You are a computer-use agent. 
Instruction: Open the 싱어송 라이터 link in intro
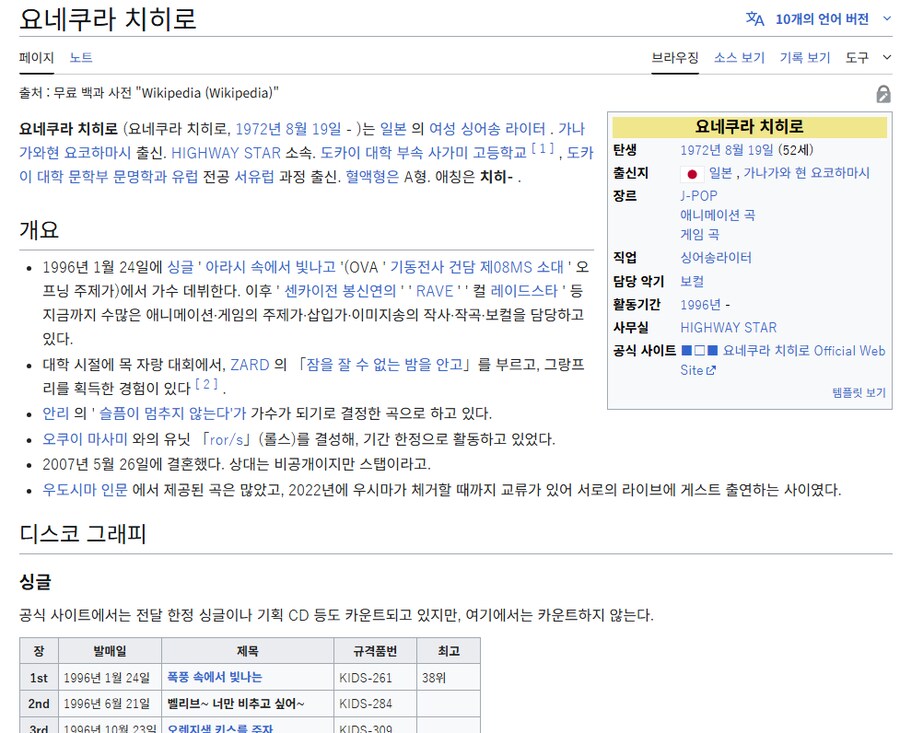coord(503,129)
